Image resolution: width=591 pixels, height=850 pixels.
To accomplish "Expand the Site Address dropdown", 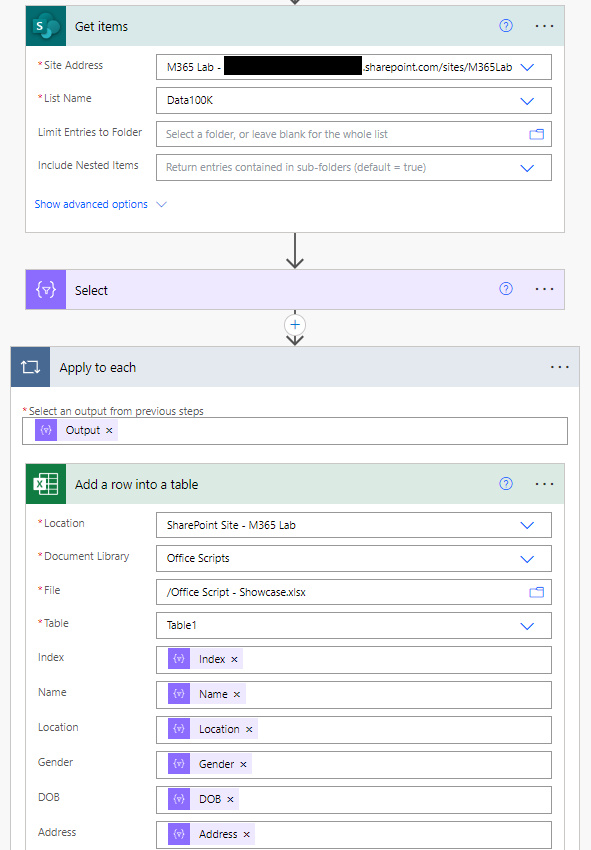I will pyautogui.click(x=527, y=67).
